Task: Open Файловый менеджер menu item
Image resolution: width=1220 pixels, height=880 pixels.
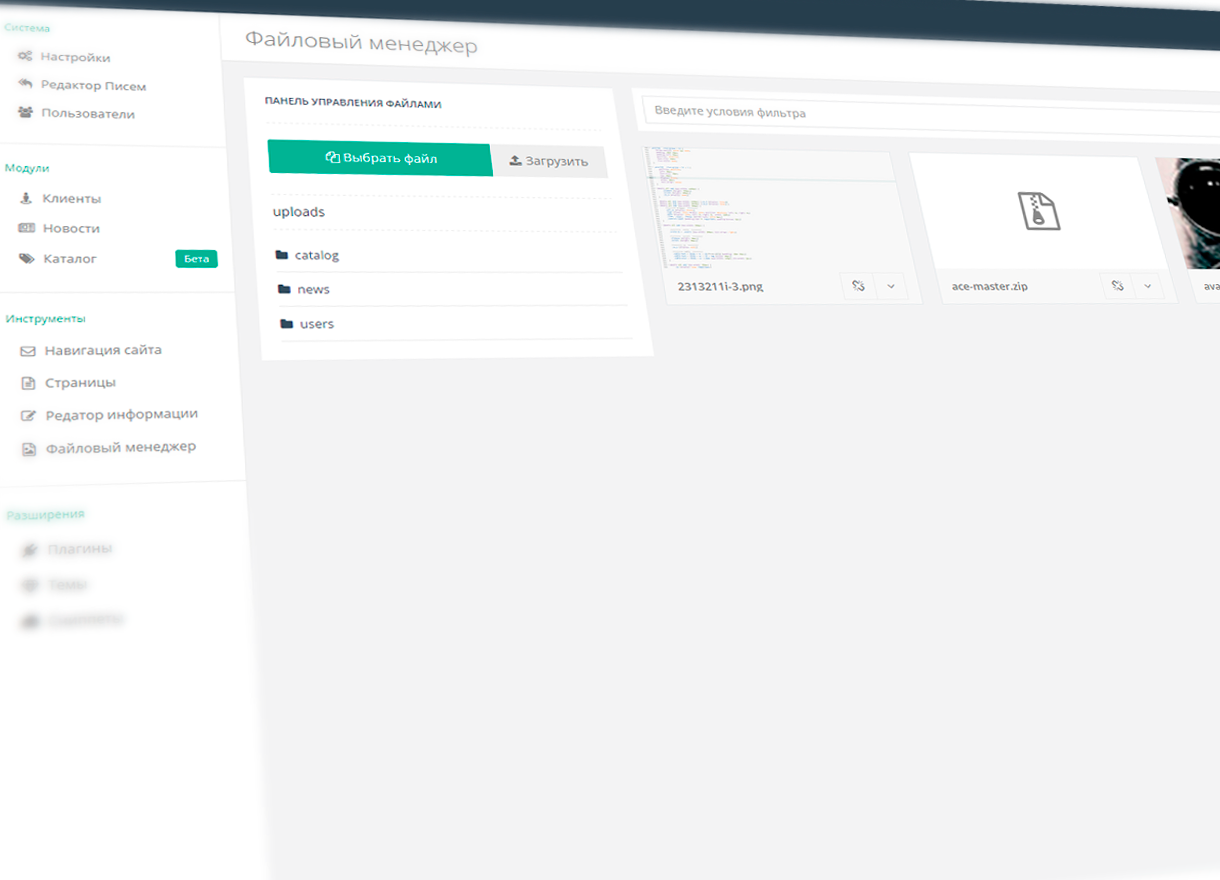Action: point(120,447)
